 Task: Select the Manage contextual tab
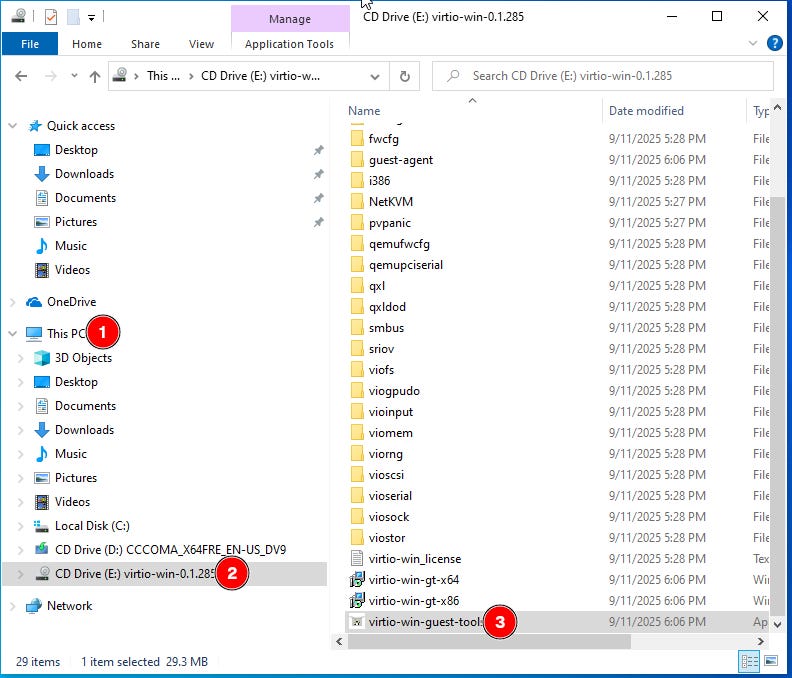click(290, 19)
